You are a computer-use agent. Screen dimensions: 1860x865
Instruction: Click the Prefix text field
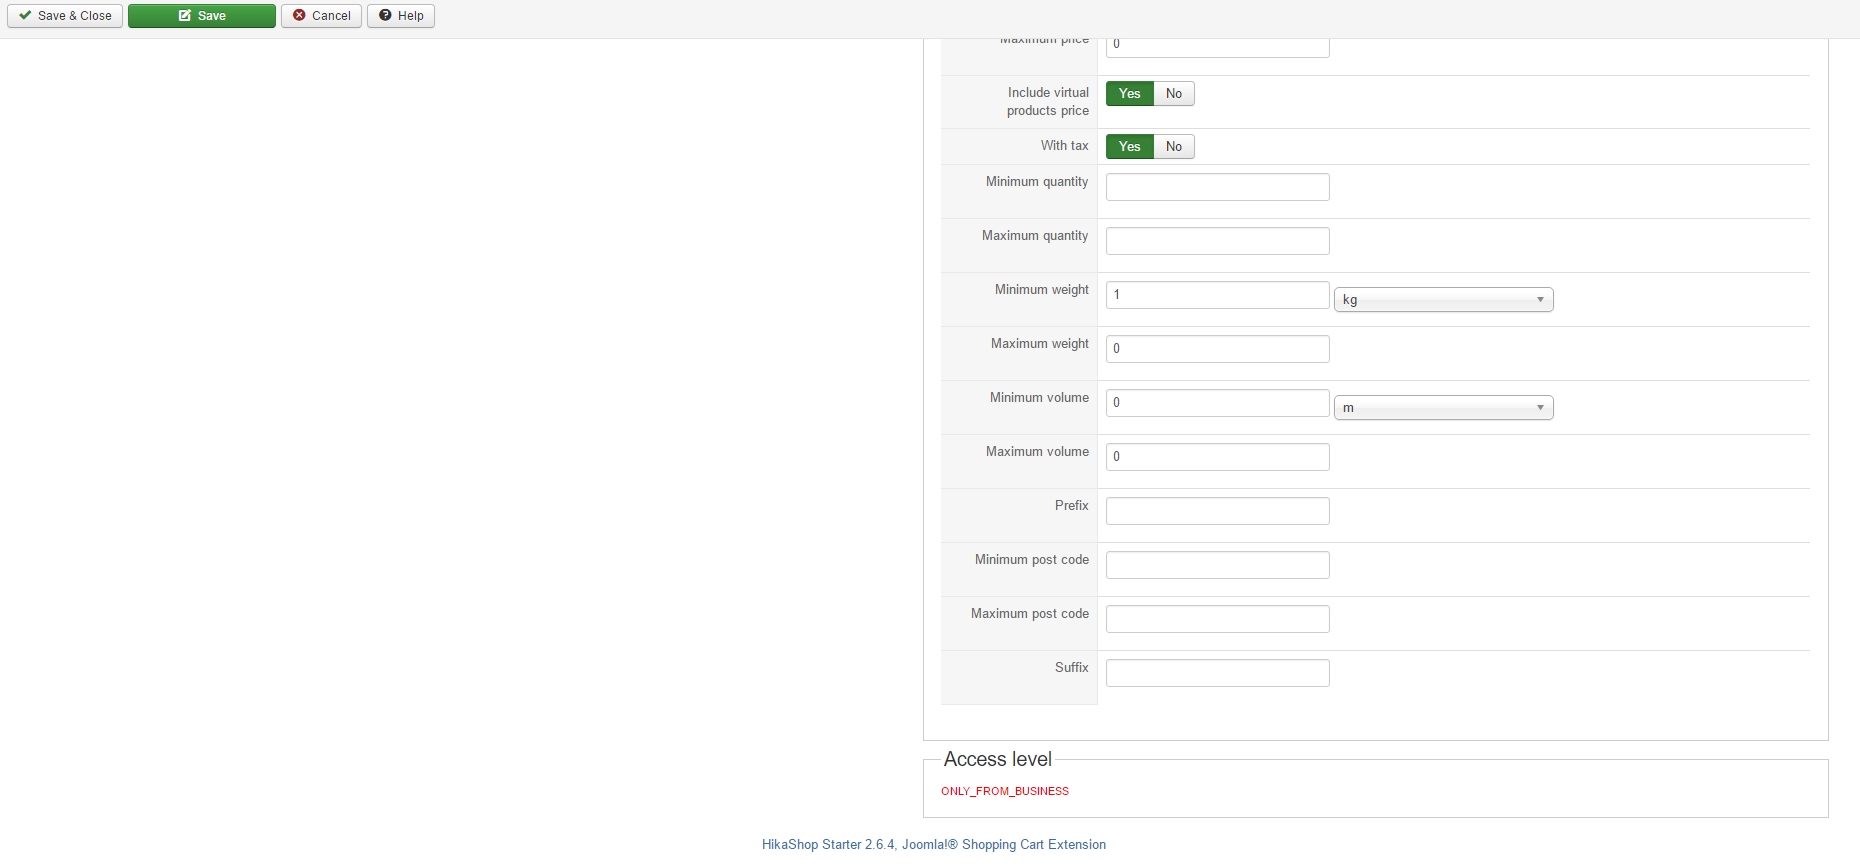coord(1217,511)
